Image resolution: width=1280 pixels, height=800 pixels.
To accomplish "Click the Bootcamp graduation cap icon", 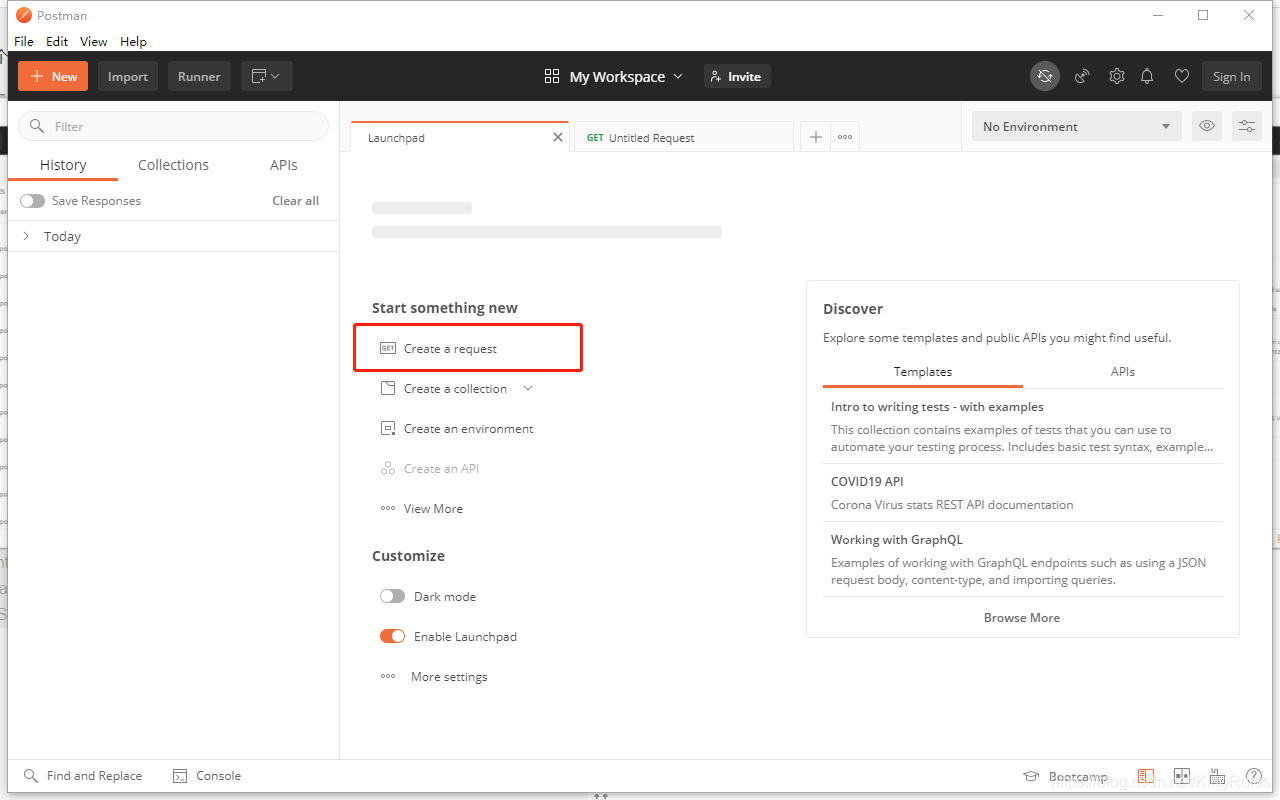I will tap(1031, 776).
